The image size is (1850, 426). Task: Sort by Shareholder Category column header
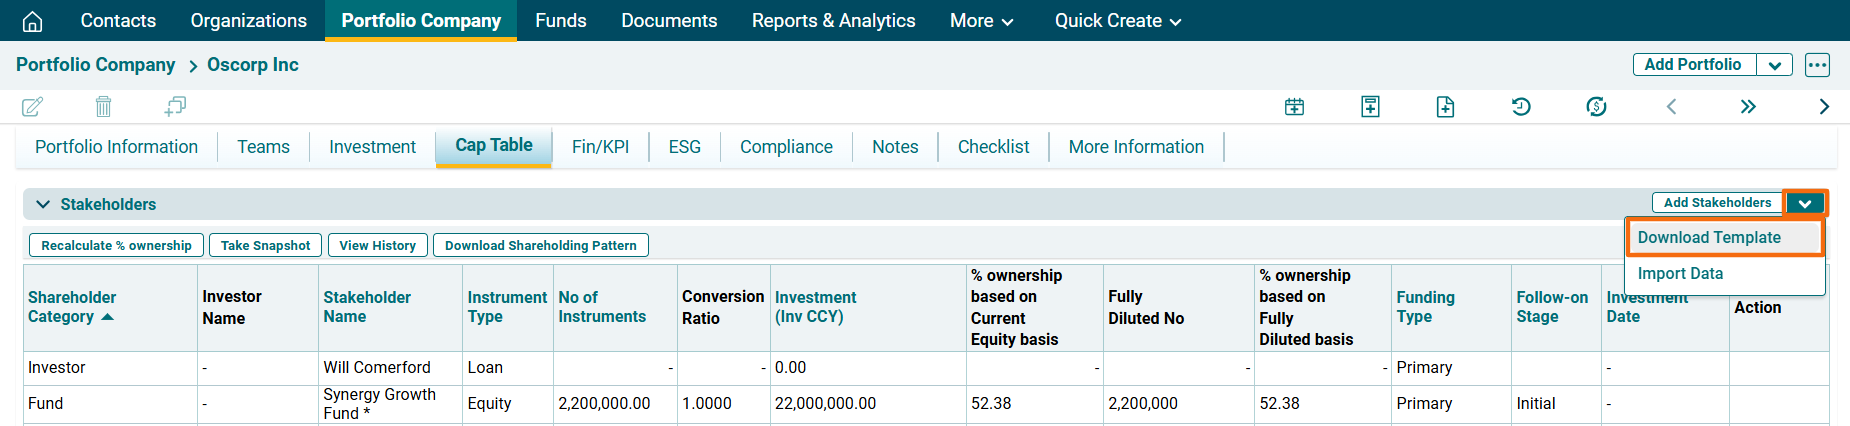[72, 307]
